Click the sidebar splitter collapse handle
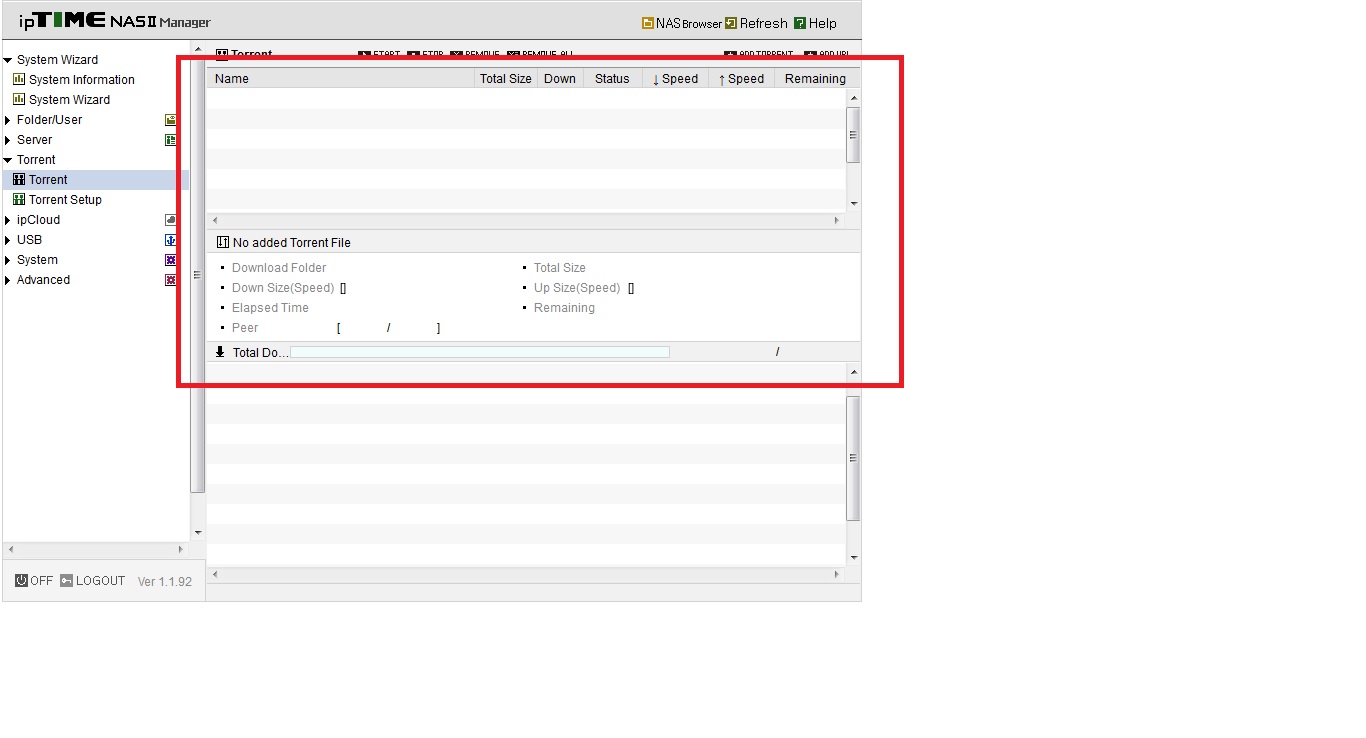The width and height of the screenshot is (1366, 738). click(x=197, y=275)
